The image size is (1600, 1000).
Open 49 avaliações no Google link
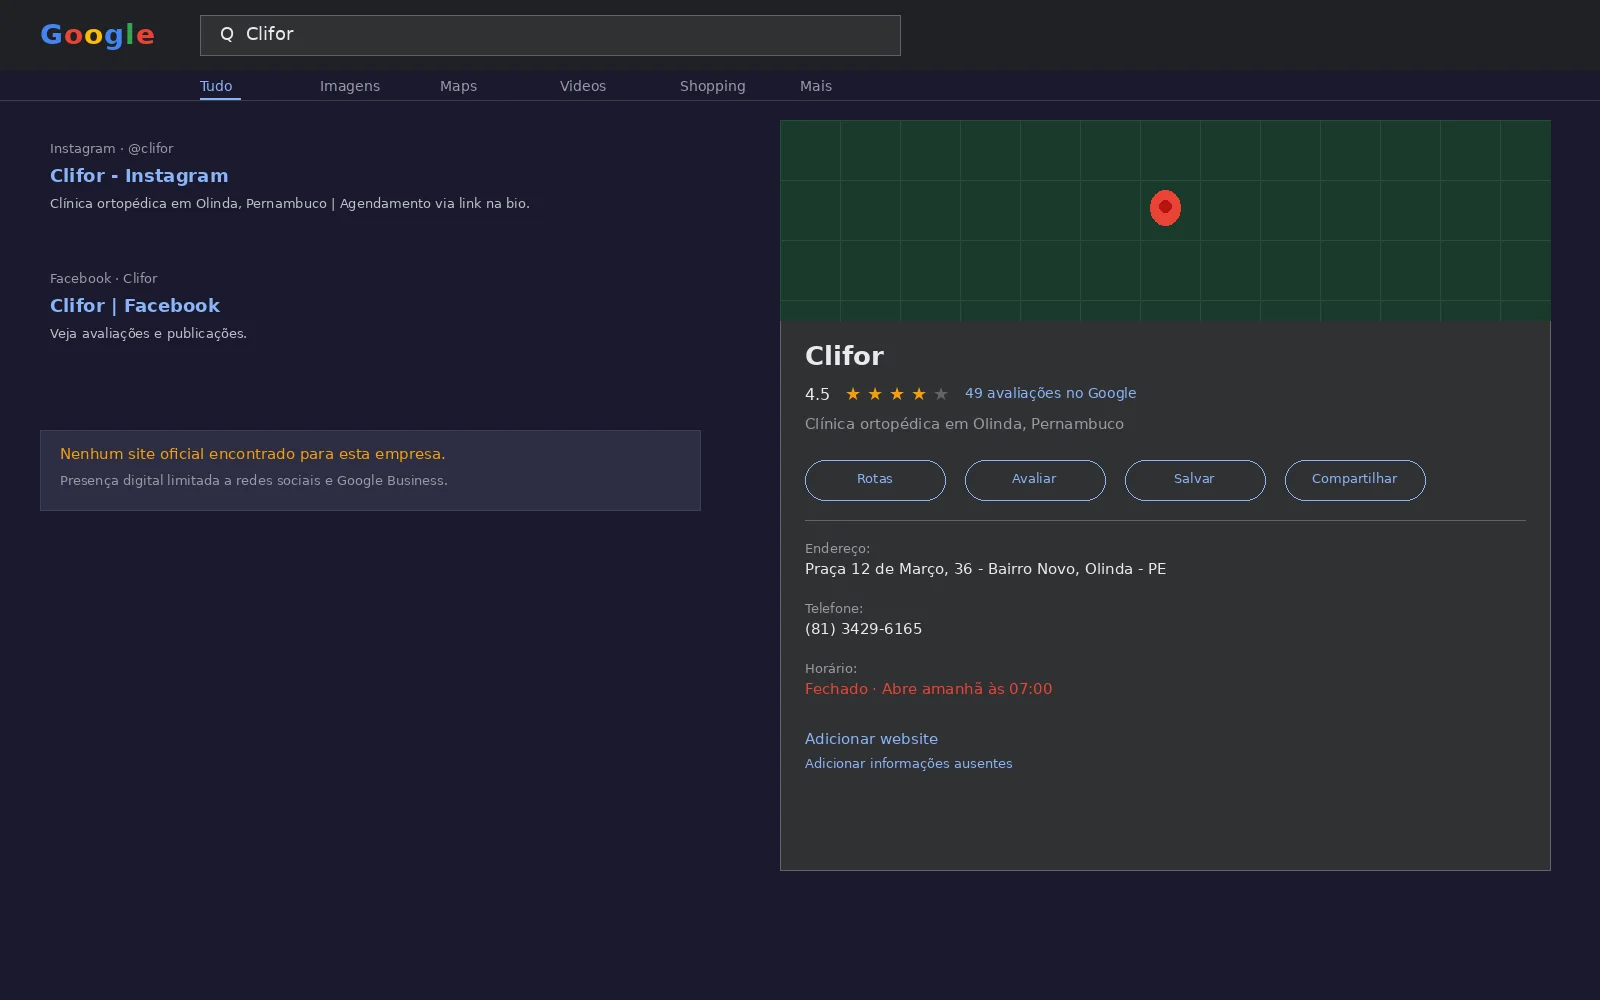coord(1051,393)
